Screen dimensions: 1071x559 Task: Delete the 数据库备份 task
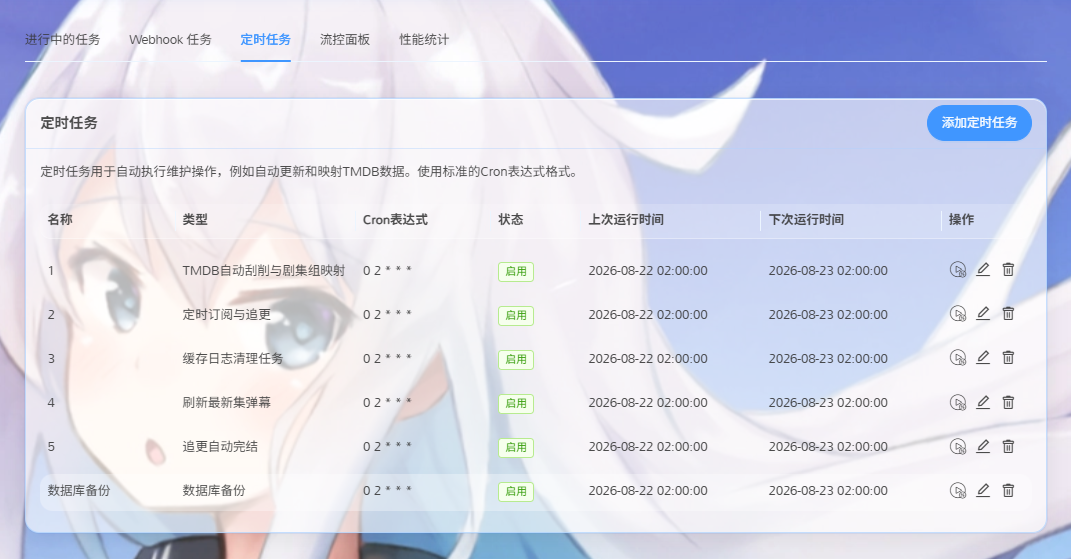1008,490
